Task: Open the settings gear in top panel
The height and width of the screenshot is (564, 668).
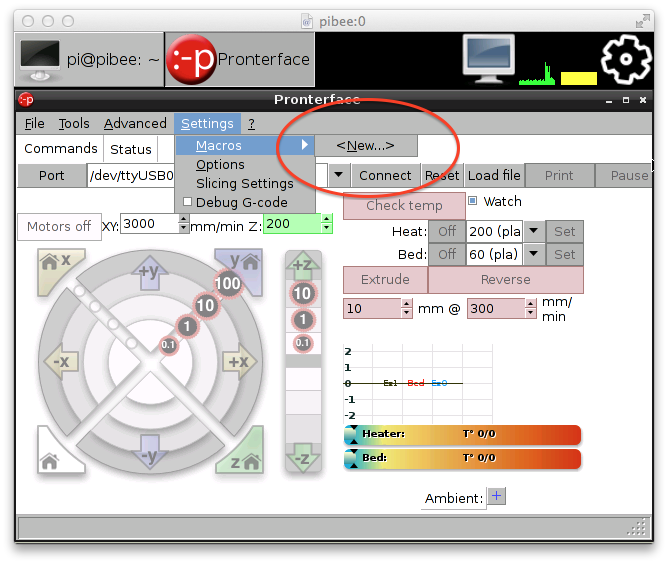Action: coord(626,59)
